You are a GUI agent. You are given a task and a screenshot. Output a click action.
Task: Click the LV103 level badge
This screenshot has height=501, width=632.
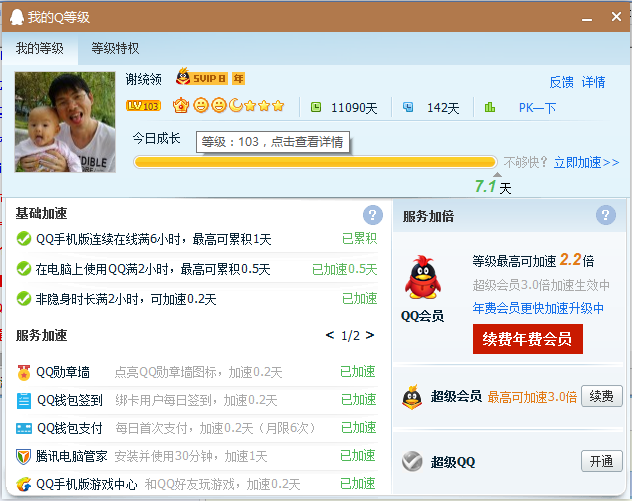tap(143, 106)
